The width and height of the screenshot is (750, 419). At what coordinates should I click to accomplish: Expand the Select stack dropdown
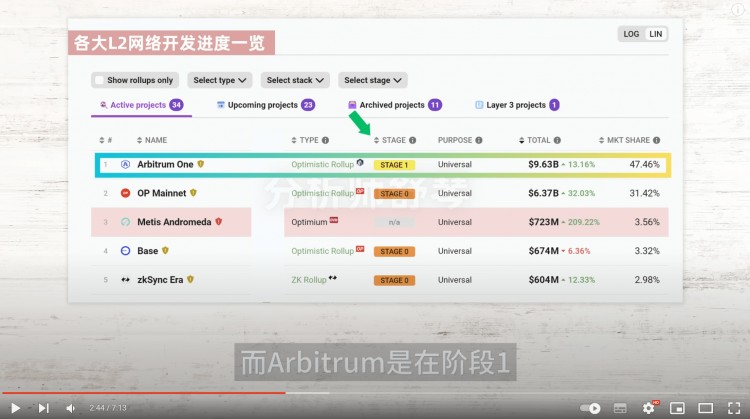(x=295, y=80)
